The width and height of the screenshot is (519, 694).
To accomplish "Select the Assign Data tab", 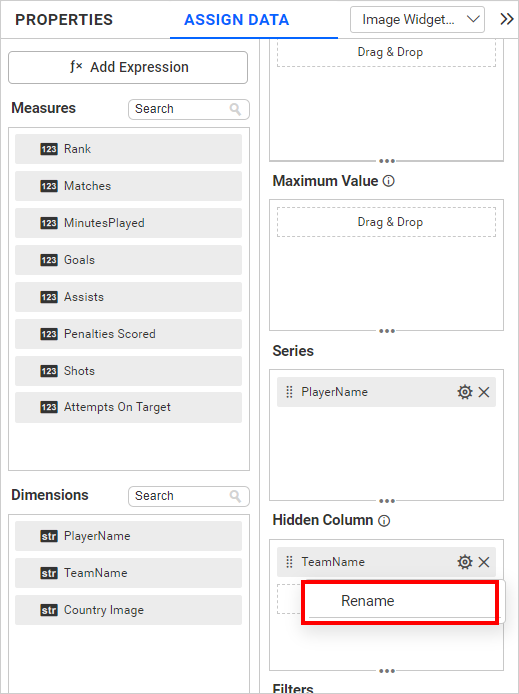I will coord(237,20).
